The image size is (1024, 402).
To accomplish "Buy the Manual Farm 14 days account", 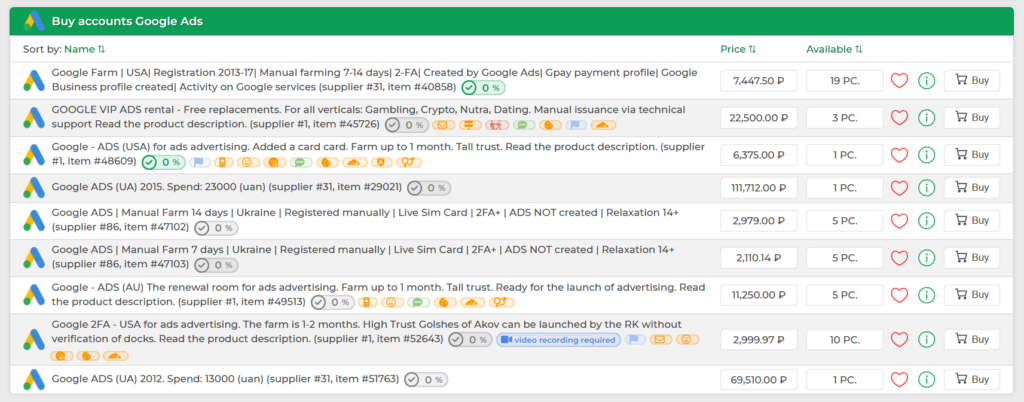I will click(972, 221).
